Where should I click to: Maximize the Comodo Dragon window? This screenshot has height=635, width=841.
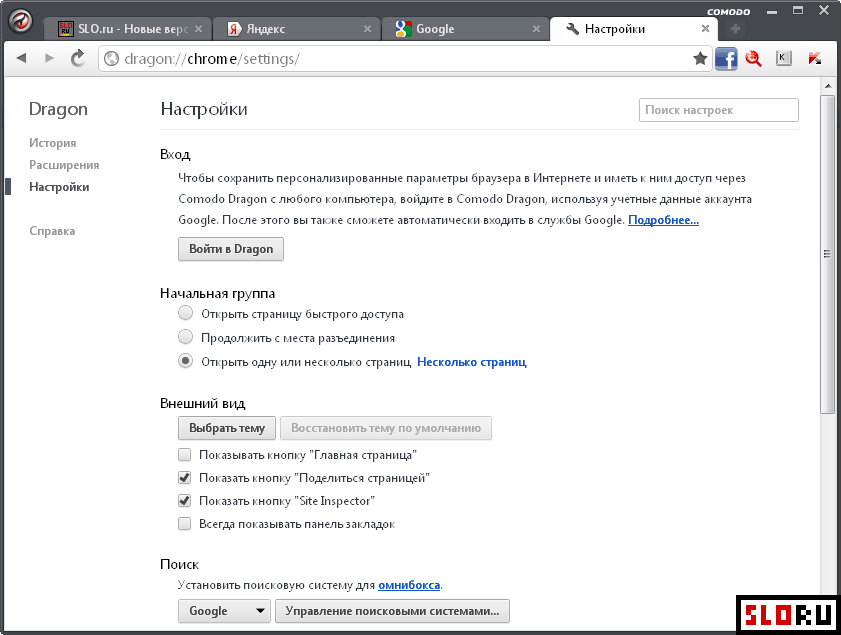pyautogui.click(x=798, y=11)
